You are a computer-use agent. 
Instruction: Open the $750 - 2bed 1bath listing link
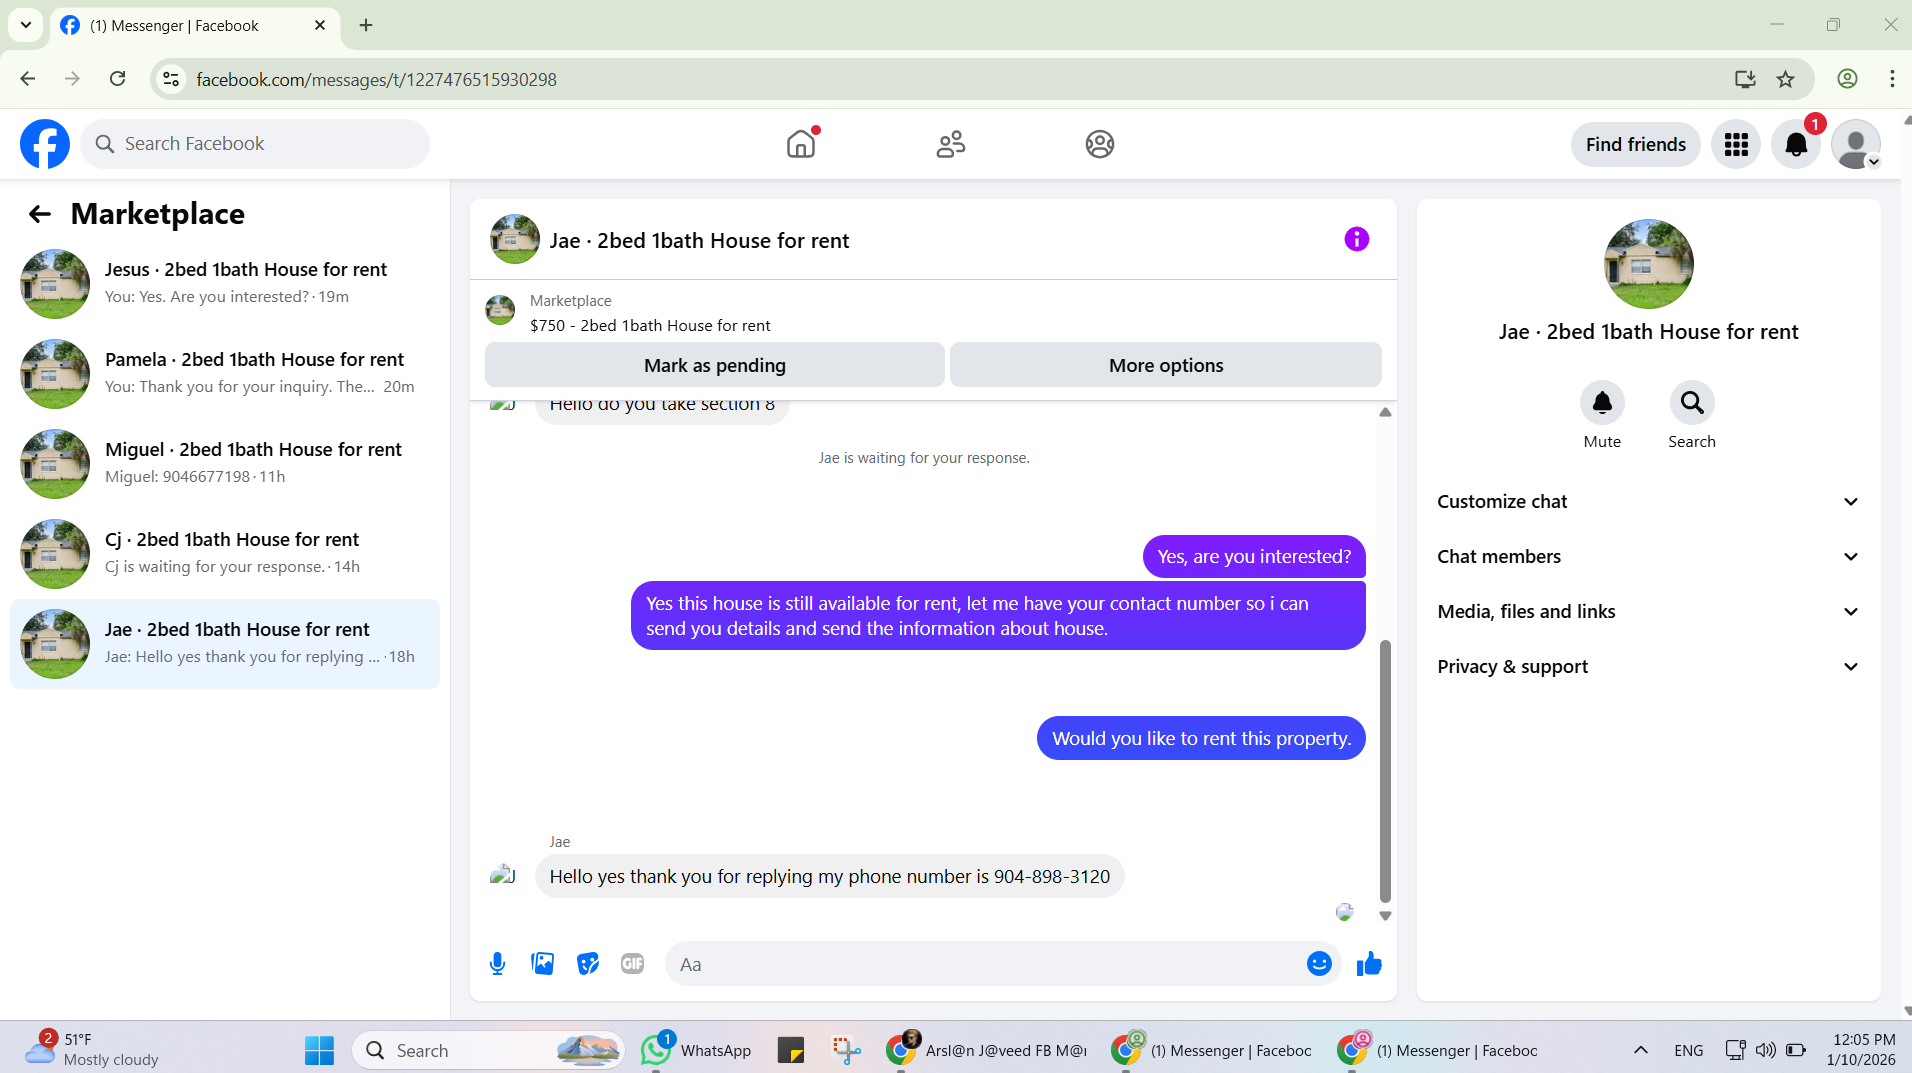tap(650, 326)
